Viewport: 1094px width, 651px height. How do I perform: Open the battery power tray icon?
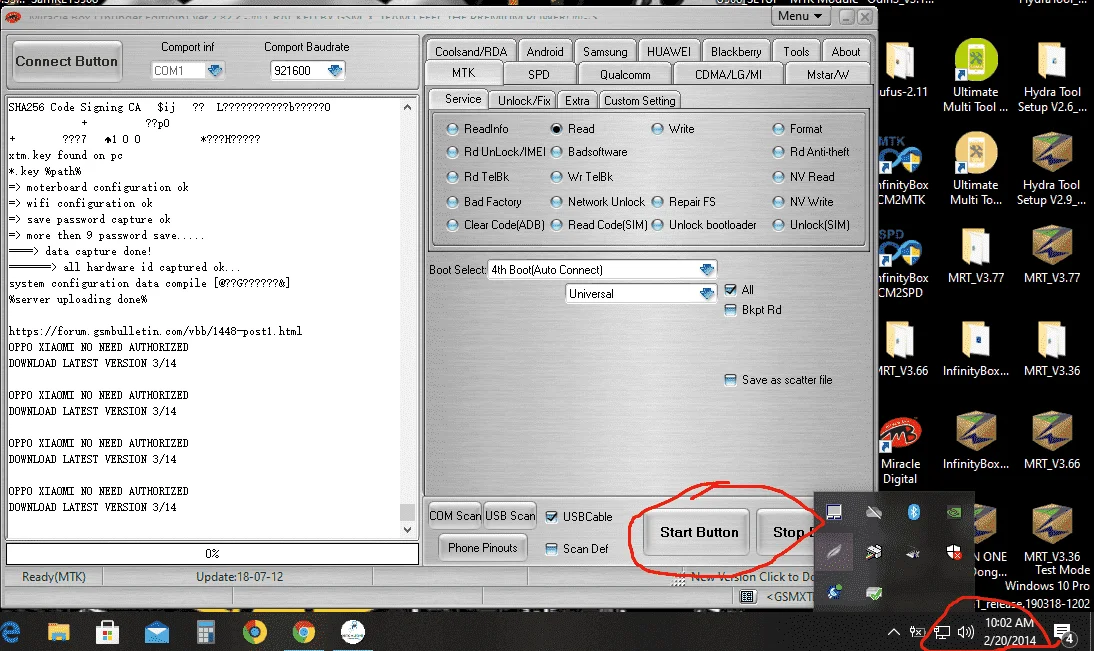(x=917, y=632)
